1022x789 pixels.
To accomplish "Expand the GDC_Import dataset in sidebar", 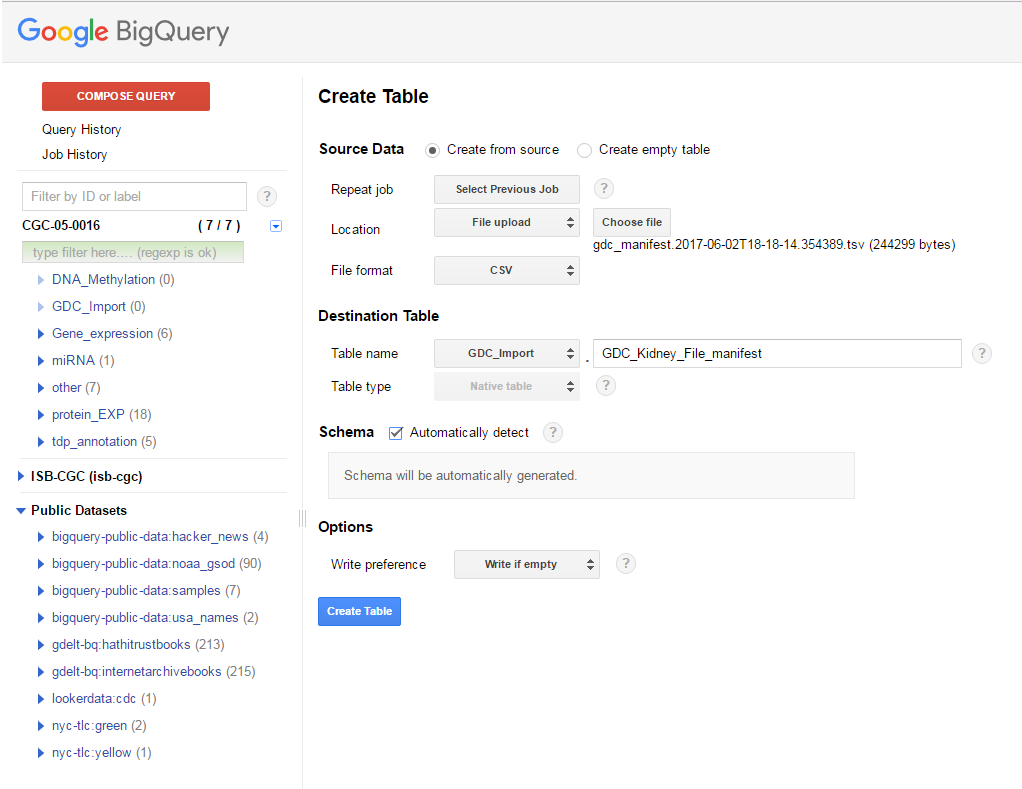I will coord(40,307).
